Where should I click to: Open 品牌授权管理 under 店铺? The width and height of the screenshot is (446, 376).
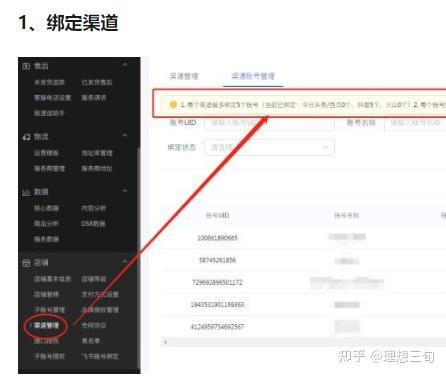pyautogui.click(x=100, y=310)
